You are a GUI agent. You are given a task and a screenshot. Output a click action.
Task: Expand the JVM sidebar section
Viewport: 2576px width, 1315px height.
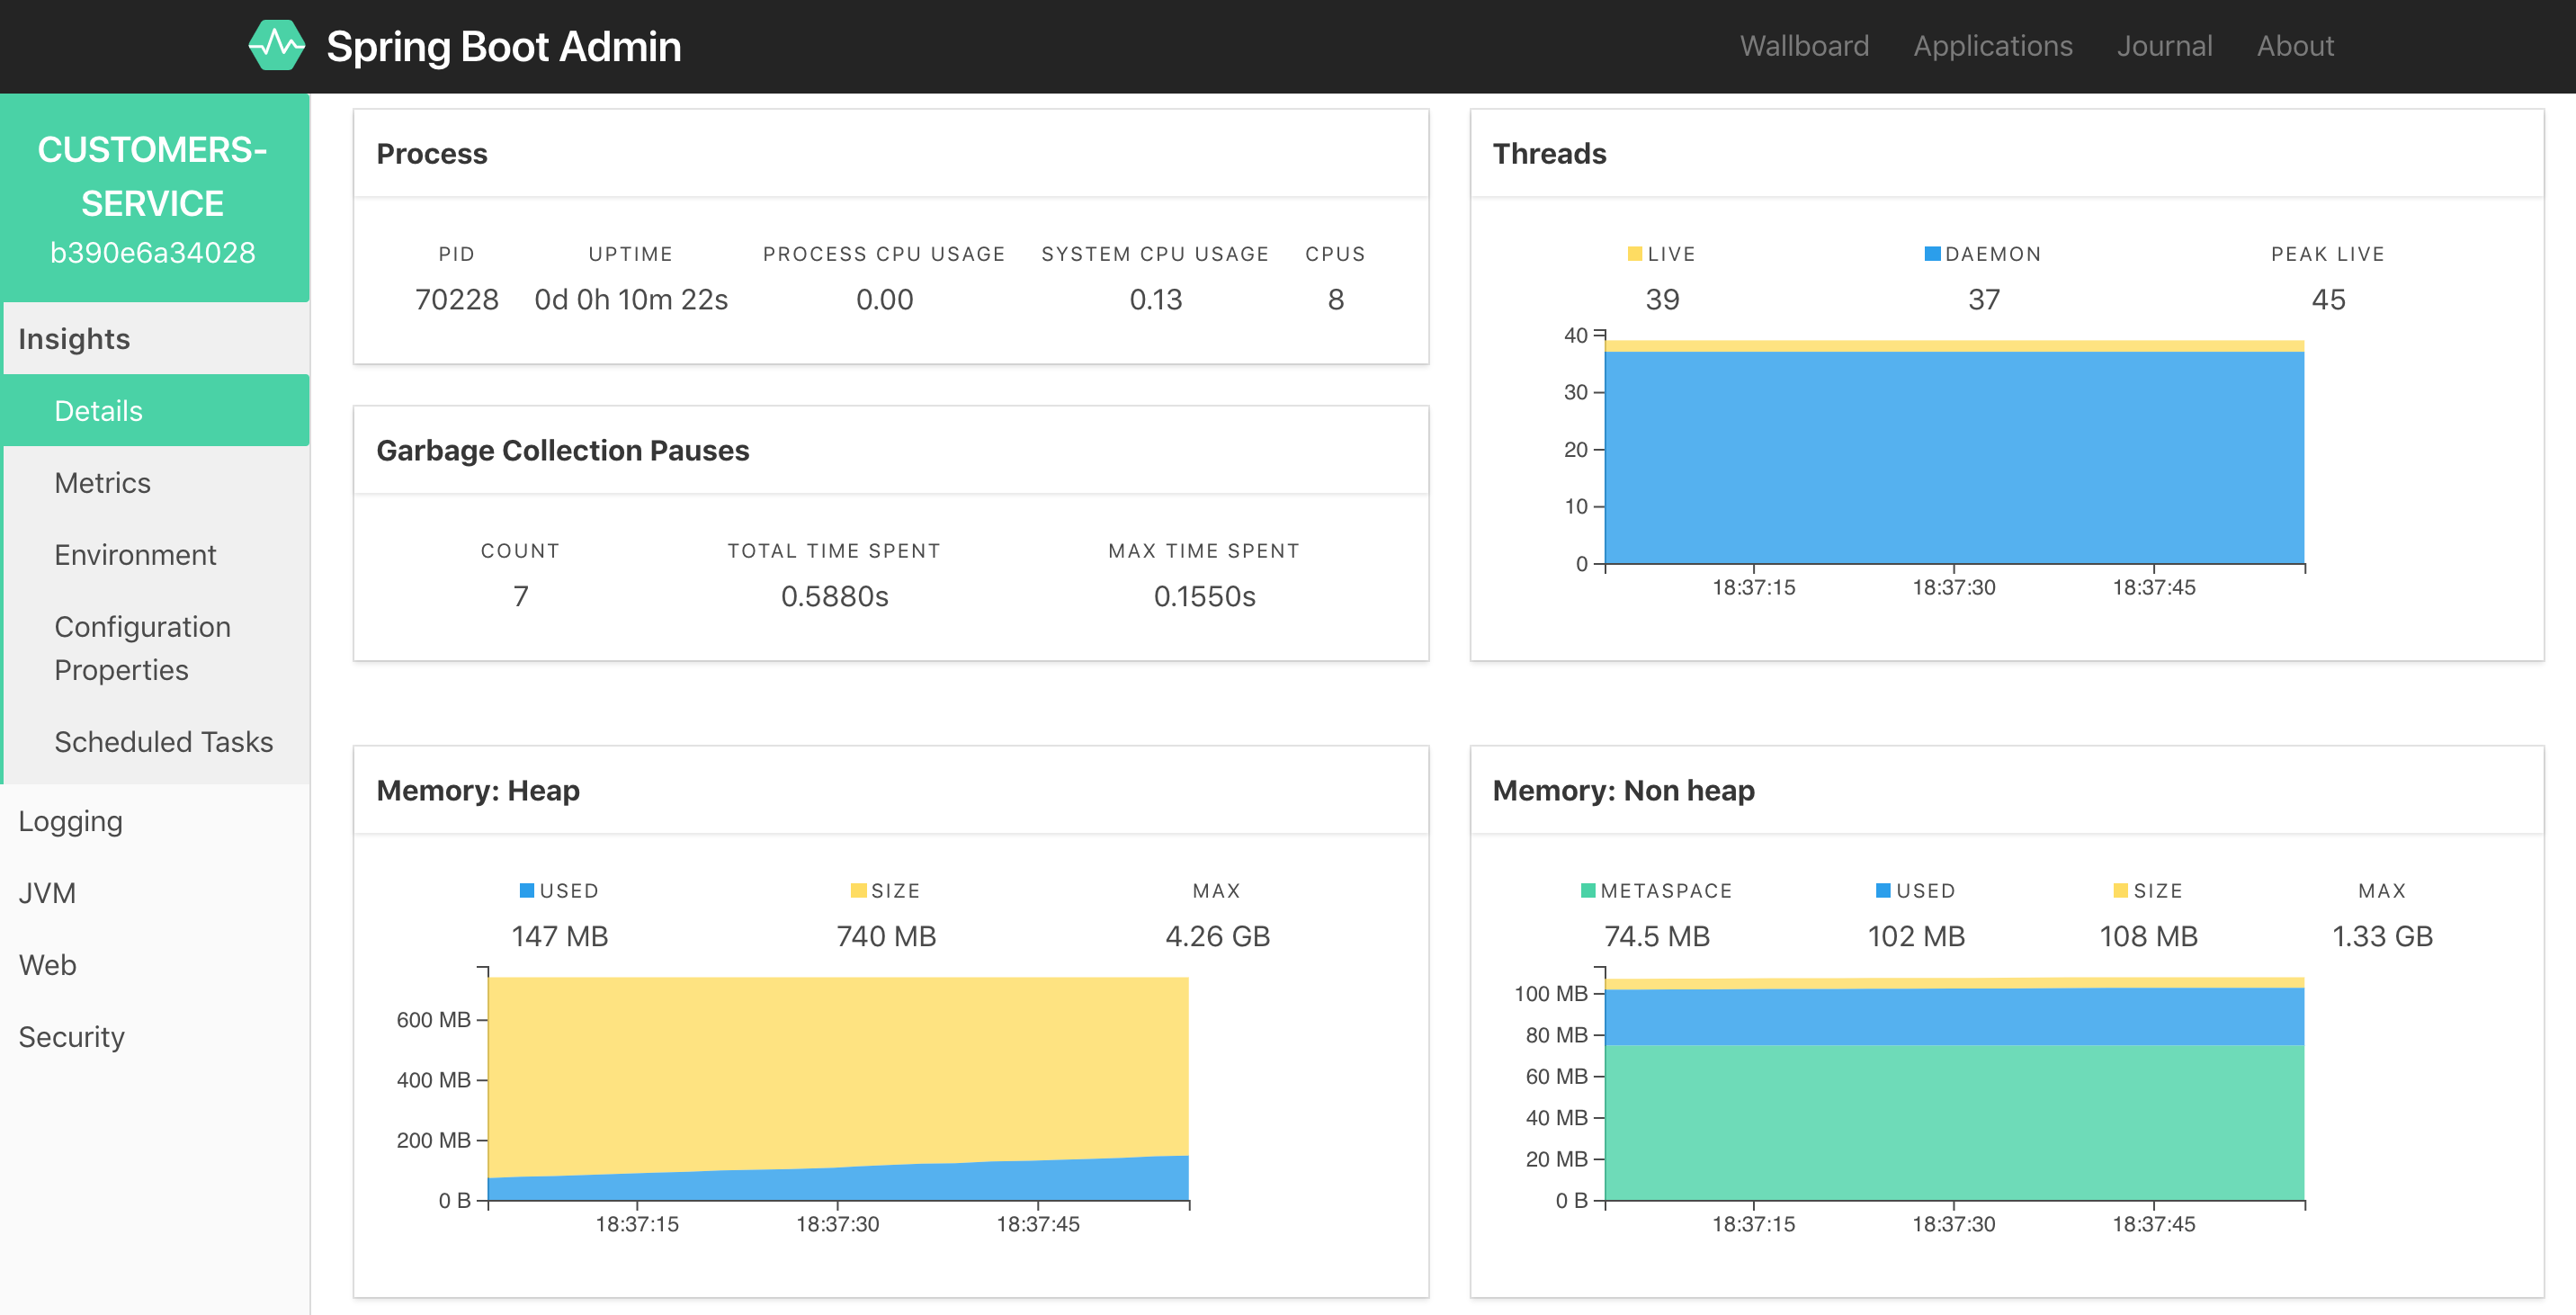tap(47, 893)
